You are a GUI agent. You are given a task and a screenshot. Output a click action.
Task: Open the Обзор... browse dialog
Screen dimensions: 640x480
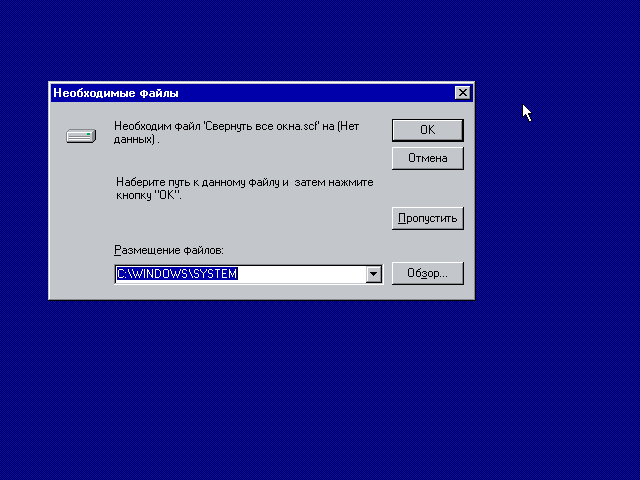427,273
